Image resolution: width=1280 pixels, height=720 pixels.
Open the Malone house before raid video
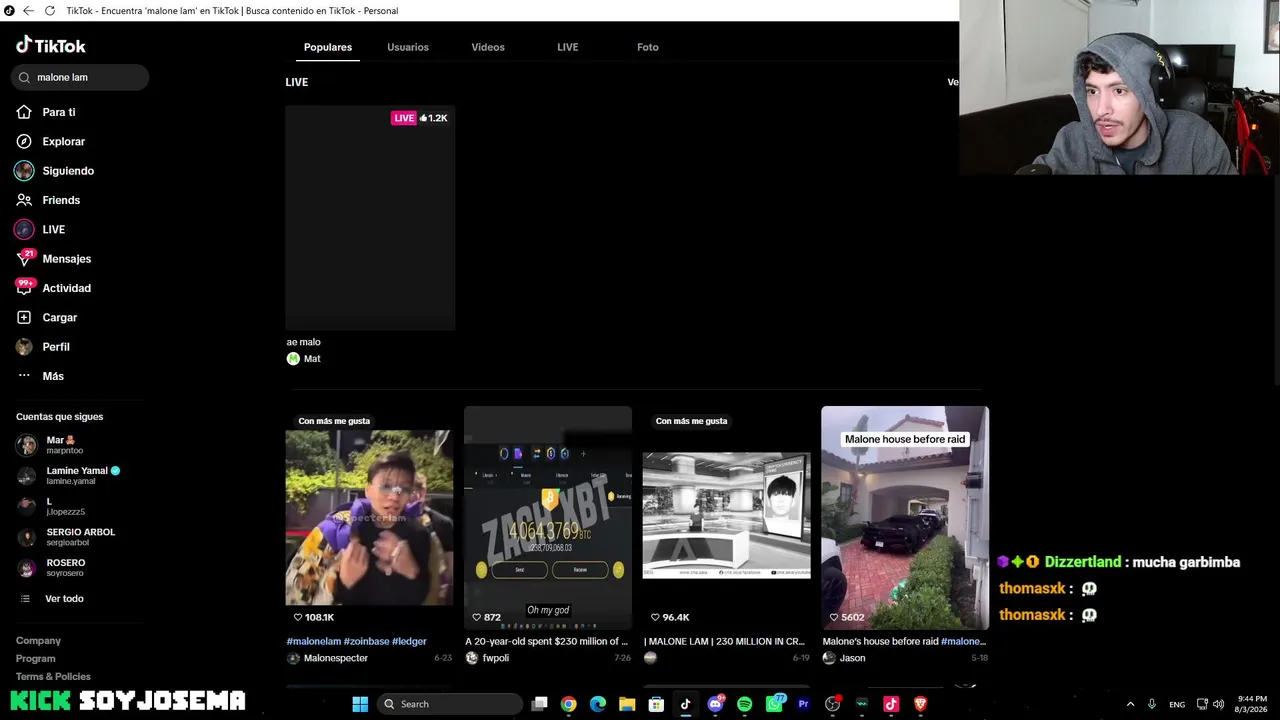[x=905, y=518]
